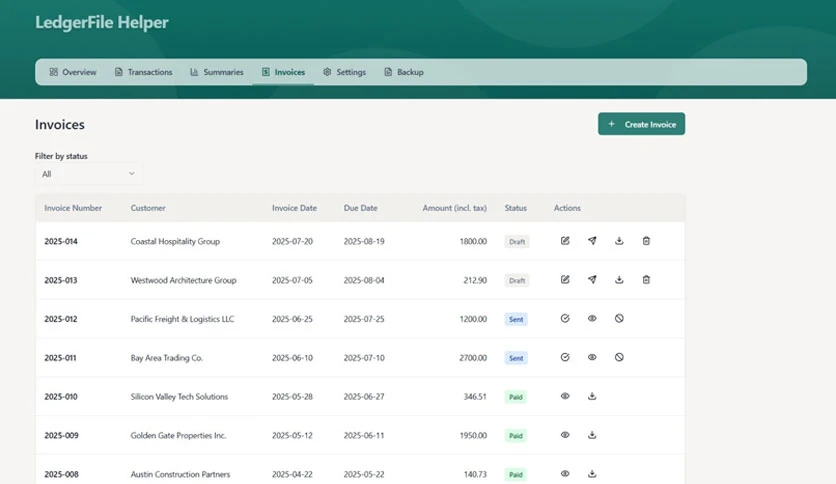Go to the Overview tab

[73, 72]
